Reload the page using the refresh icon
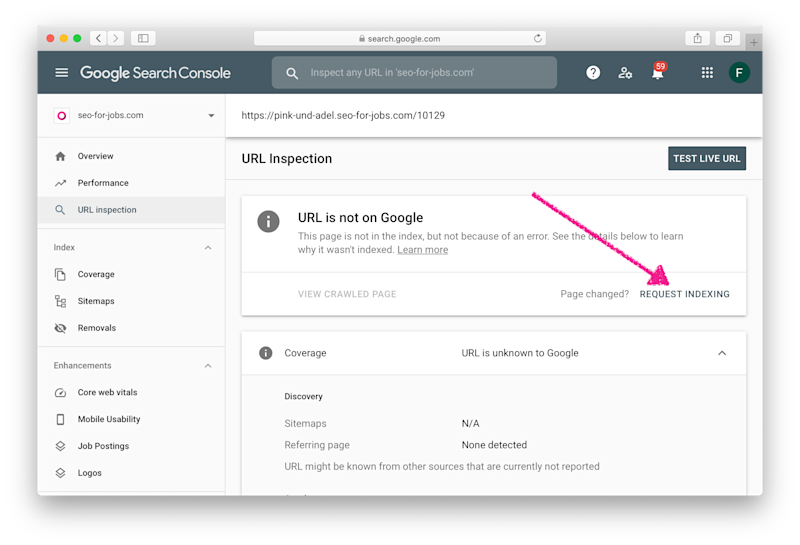800x545 pixels. point(537,38)
